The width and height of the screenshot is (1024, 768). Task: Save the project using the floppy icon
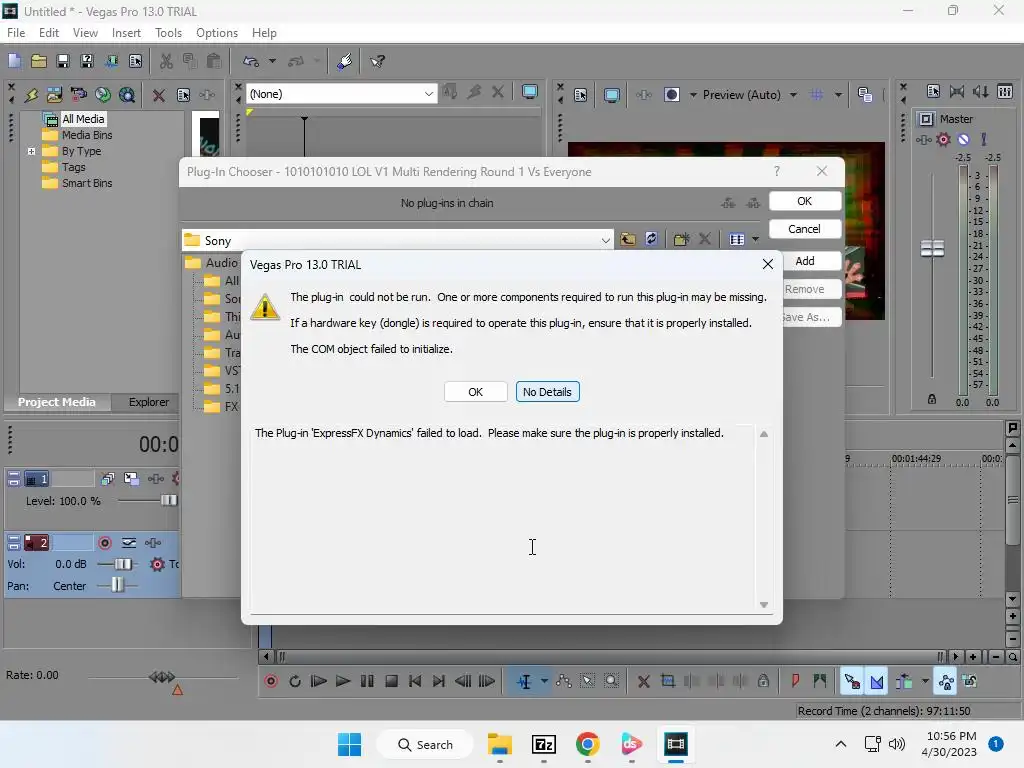point(63,61)
